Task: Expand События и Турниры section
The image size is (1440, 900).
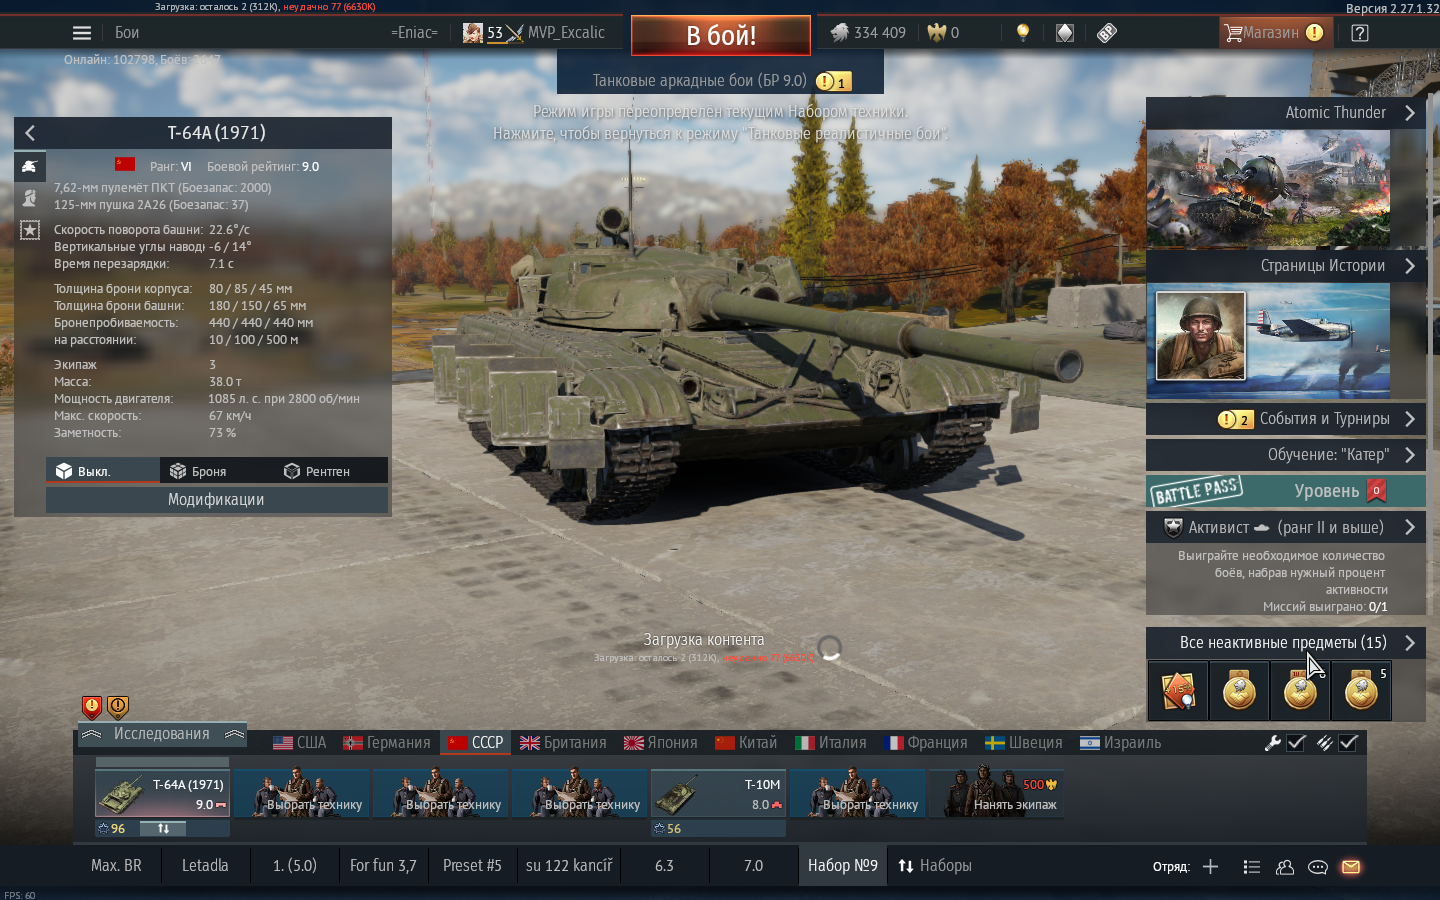Action: coord(1285,419)
